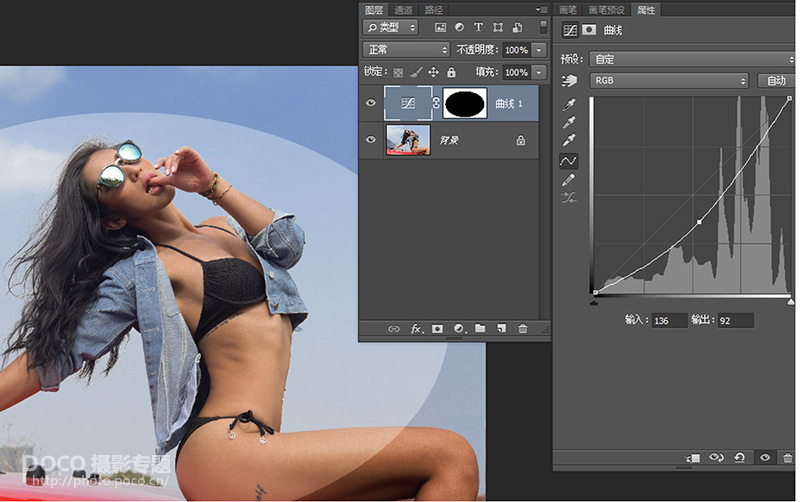Viewport: 800px width, 502px height.
Task: Filter layers by adjustment layers icon
Action: pos(459,27)
